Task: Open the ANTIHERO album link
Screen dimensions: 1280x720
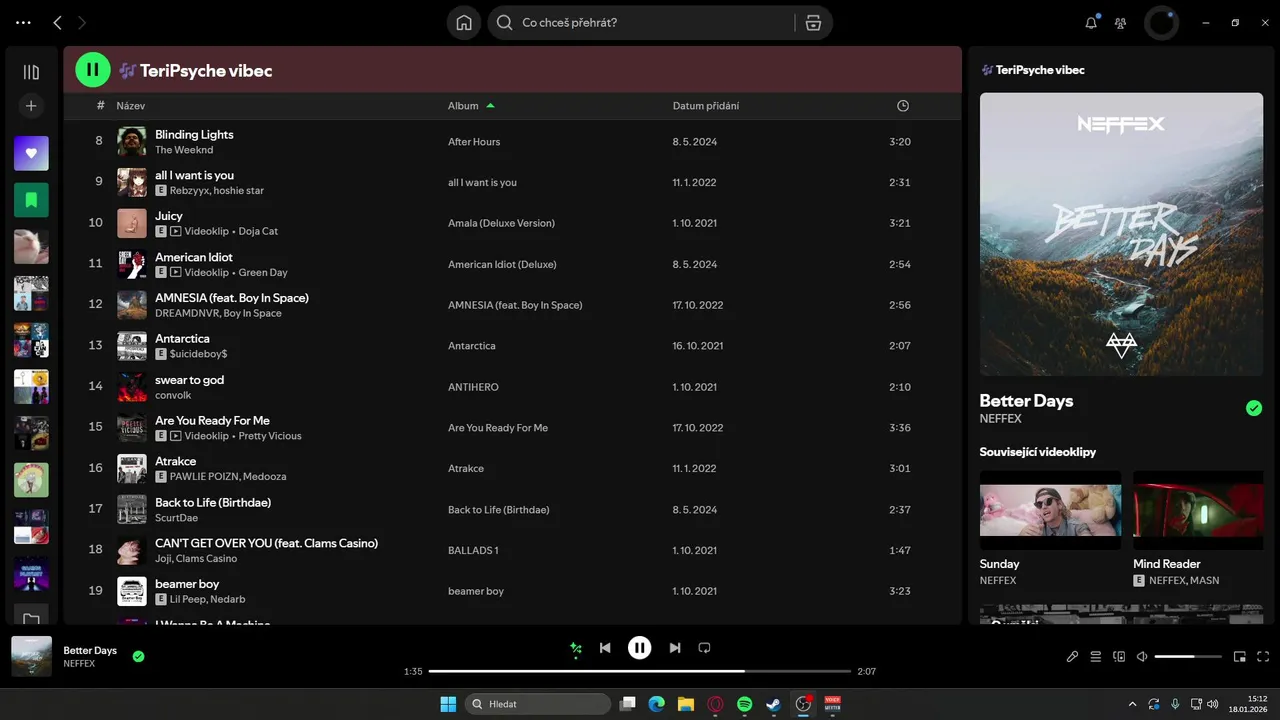Action: click(x=473, y=387)
